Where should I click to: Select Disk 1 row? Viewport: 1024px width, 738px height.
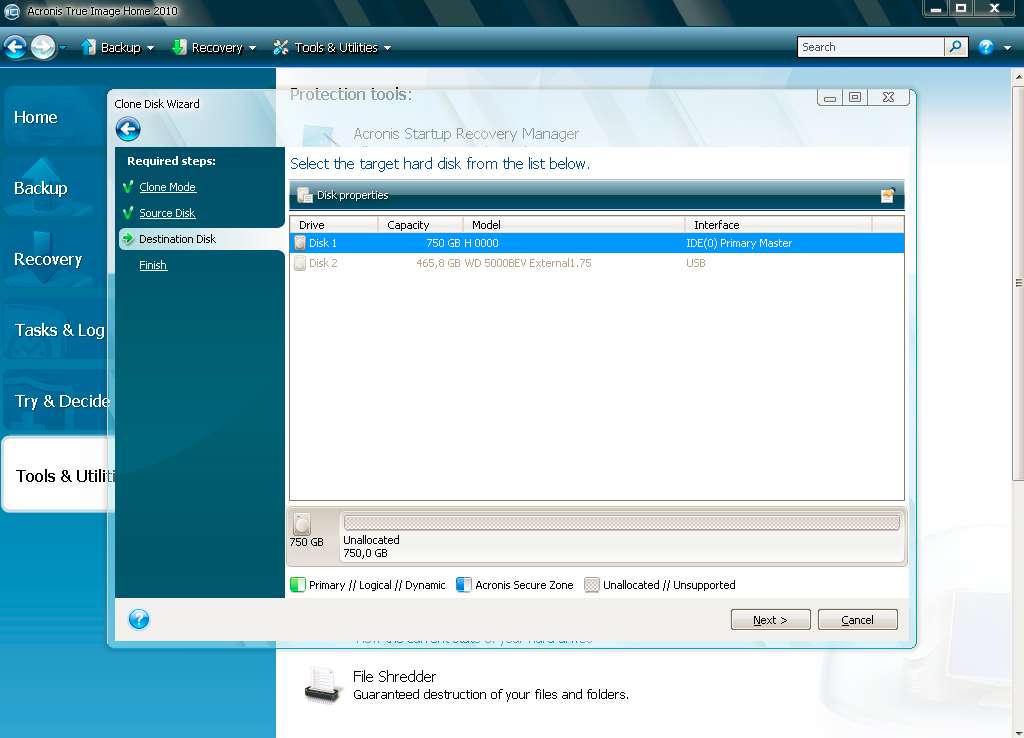(x=597, y=243)
